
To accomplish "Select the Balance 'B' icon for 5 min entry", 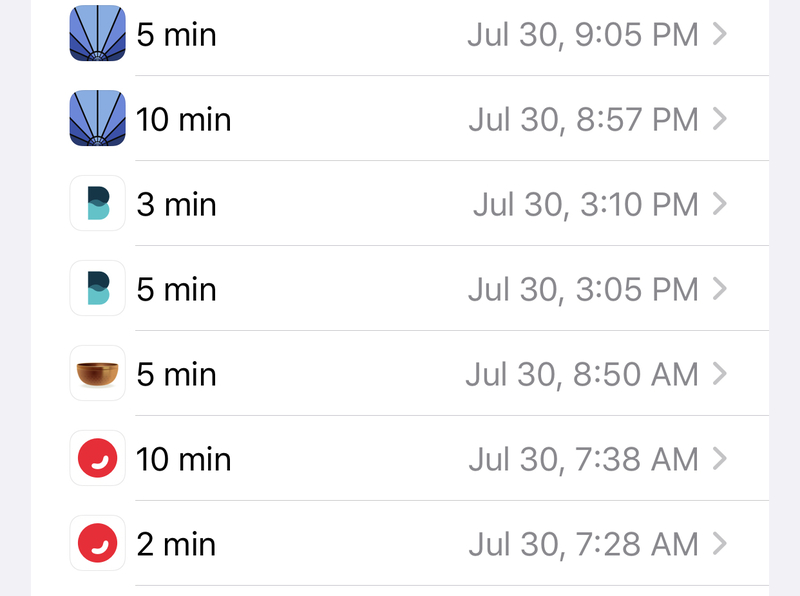I will [x=97, y=288].
